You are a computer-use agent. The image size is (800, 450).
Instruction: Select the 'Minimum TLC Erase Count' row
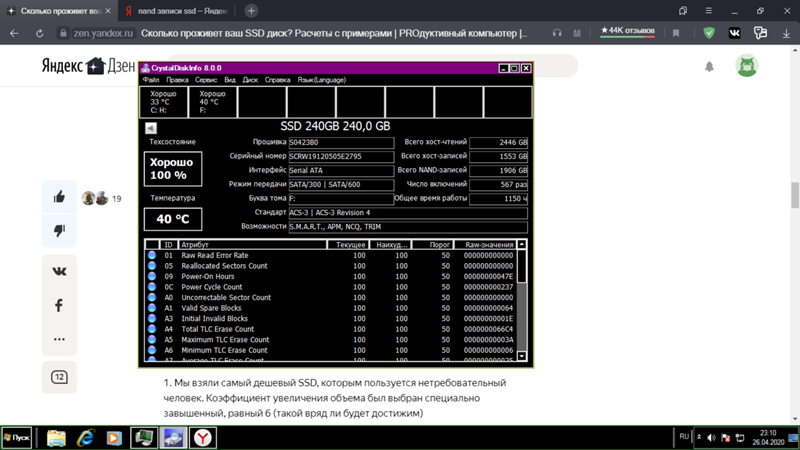coord(330,350)
